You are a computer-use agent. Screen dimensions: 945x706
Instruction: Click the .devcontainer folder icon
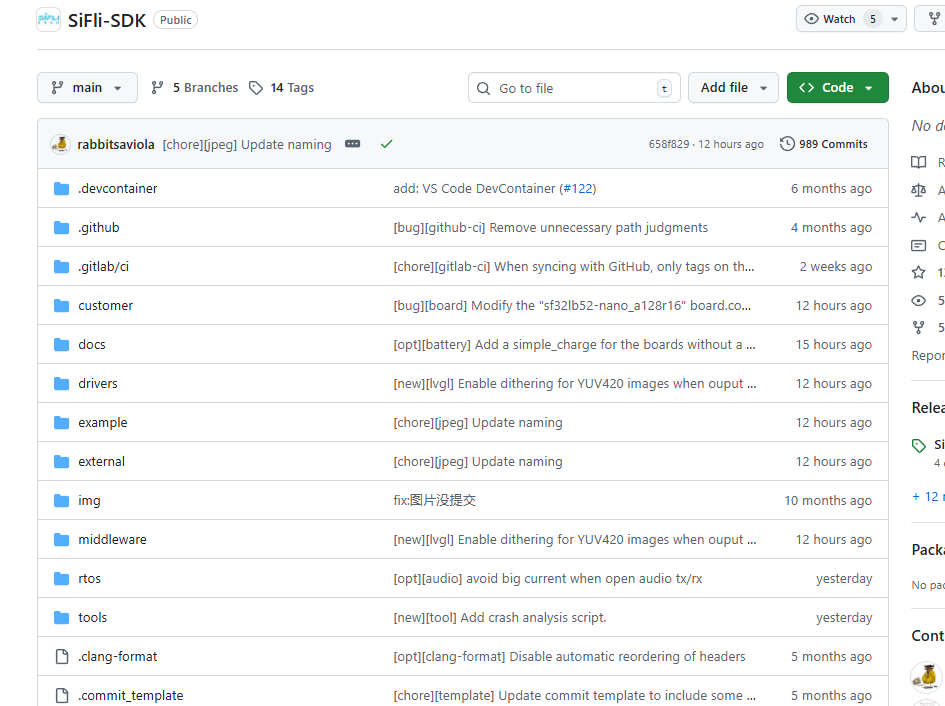point(61,189)
